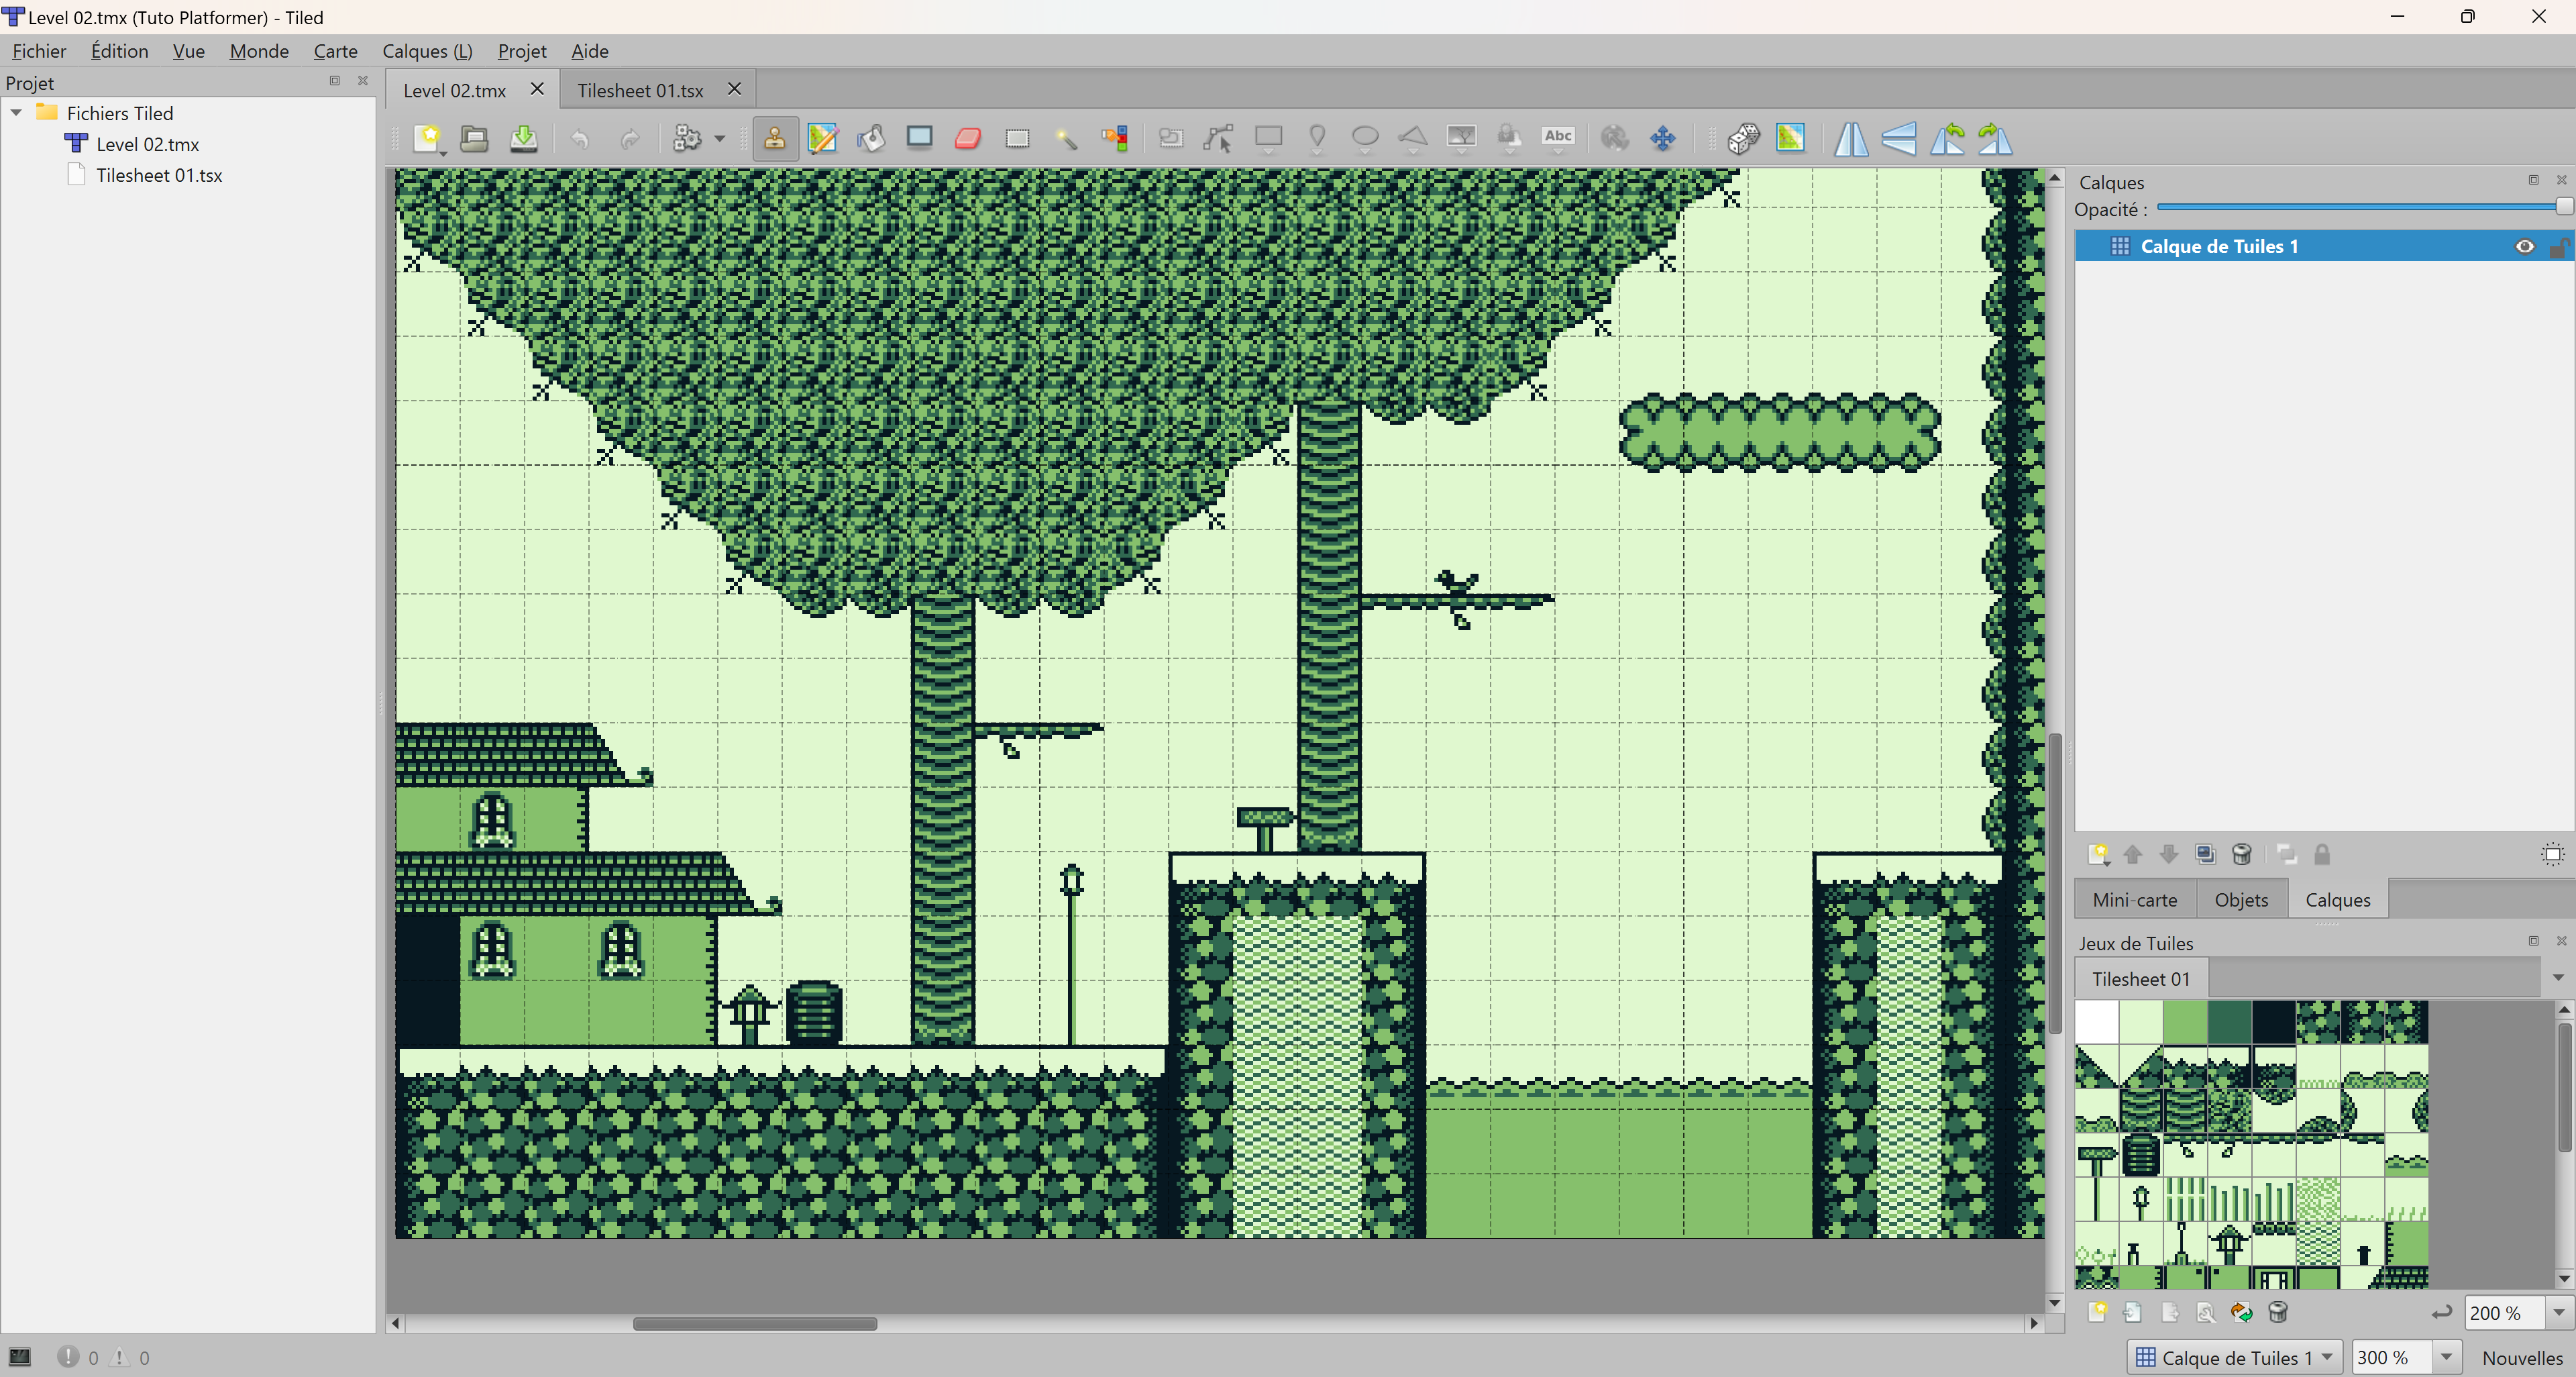Select the Eraser tool
The width and height of the screenshot is (2576, 1377).
pyautogui.click(x=968, y=138)
